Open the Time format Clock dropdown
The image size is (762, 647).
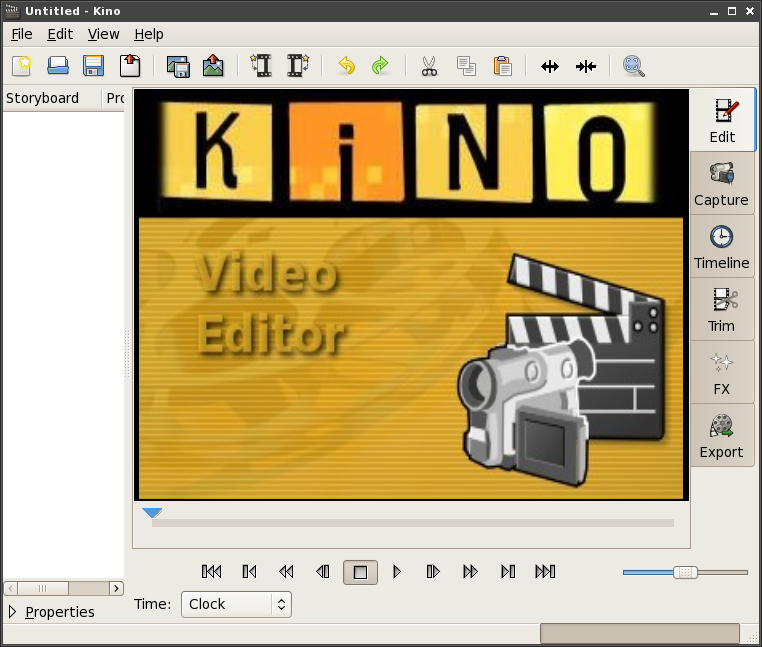click(236, 604)
